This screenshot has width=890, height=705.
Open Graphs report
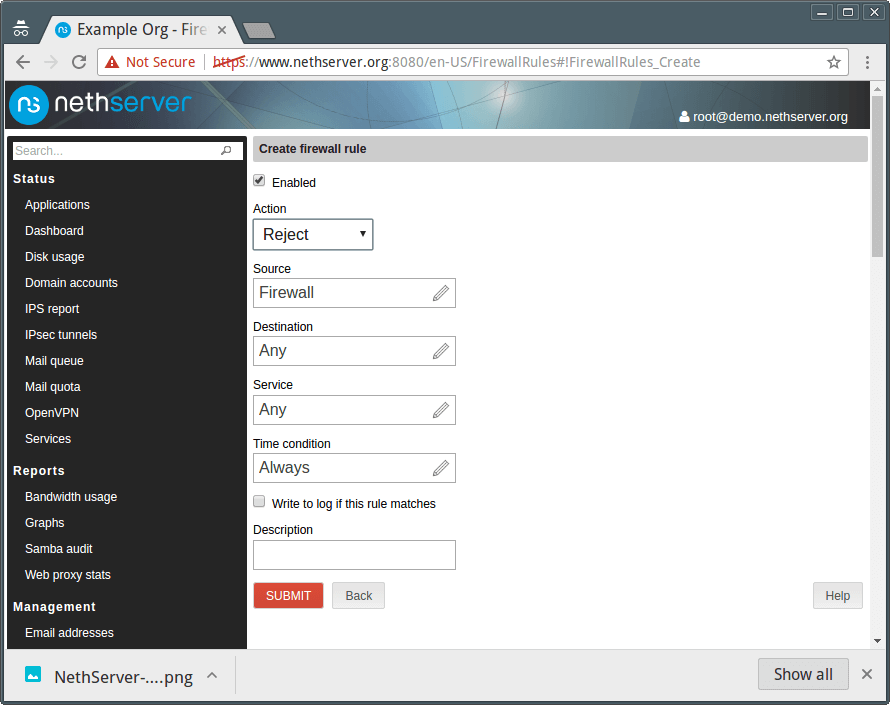coord(45,523)
